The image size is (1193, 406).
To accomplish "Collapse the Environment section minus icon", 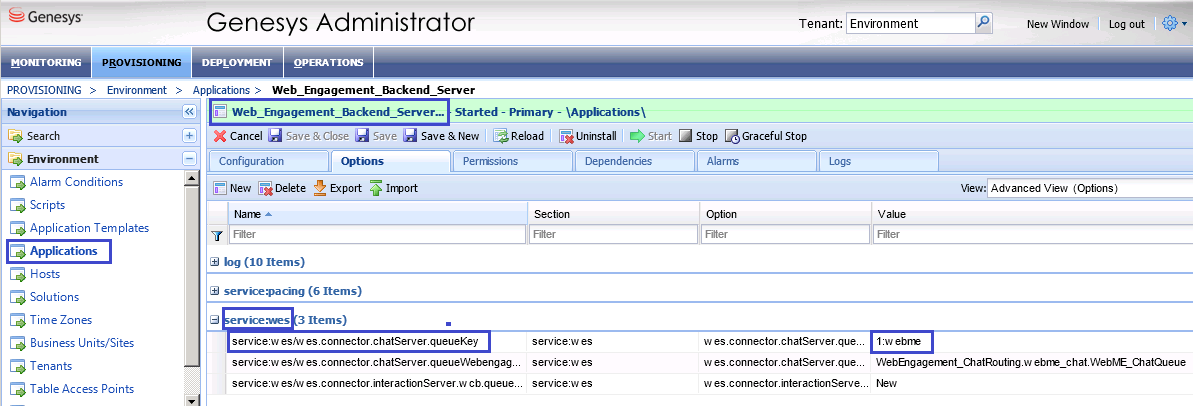I will (x=189, y=159).
